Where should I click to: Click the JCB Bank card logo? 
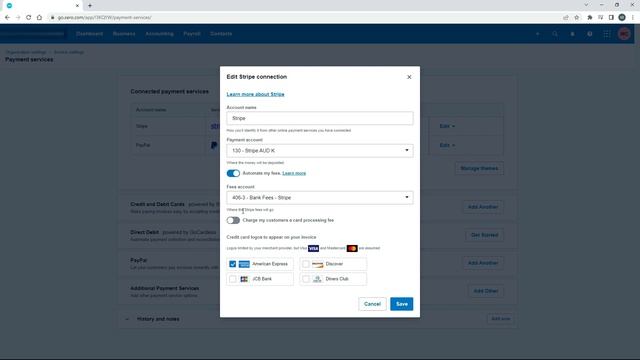[x=244, y=279]
